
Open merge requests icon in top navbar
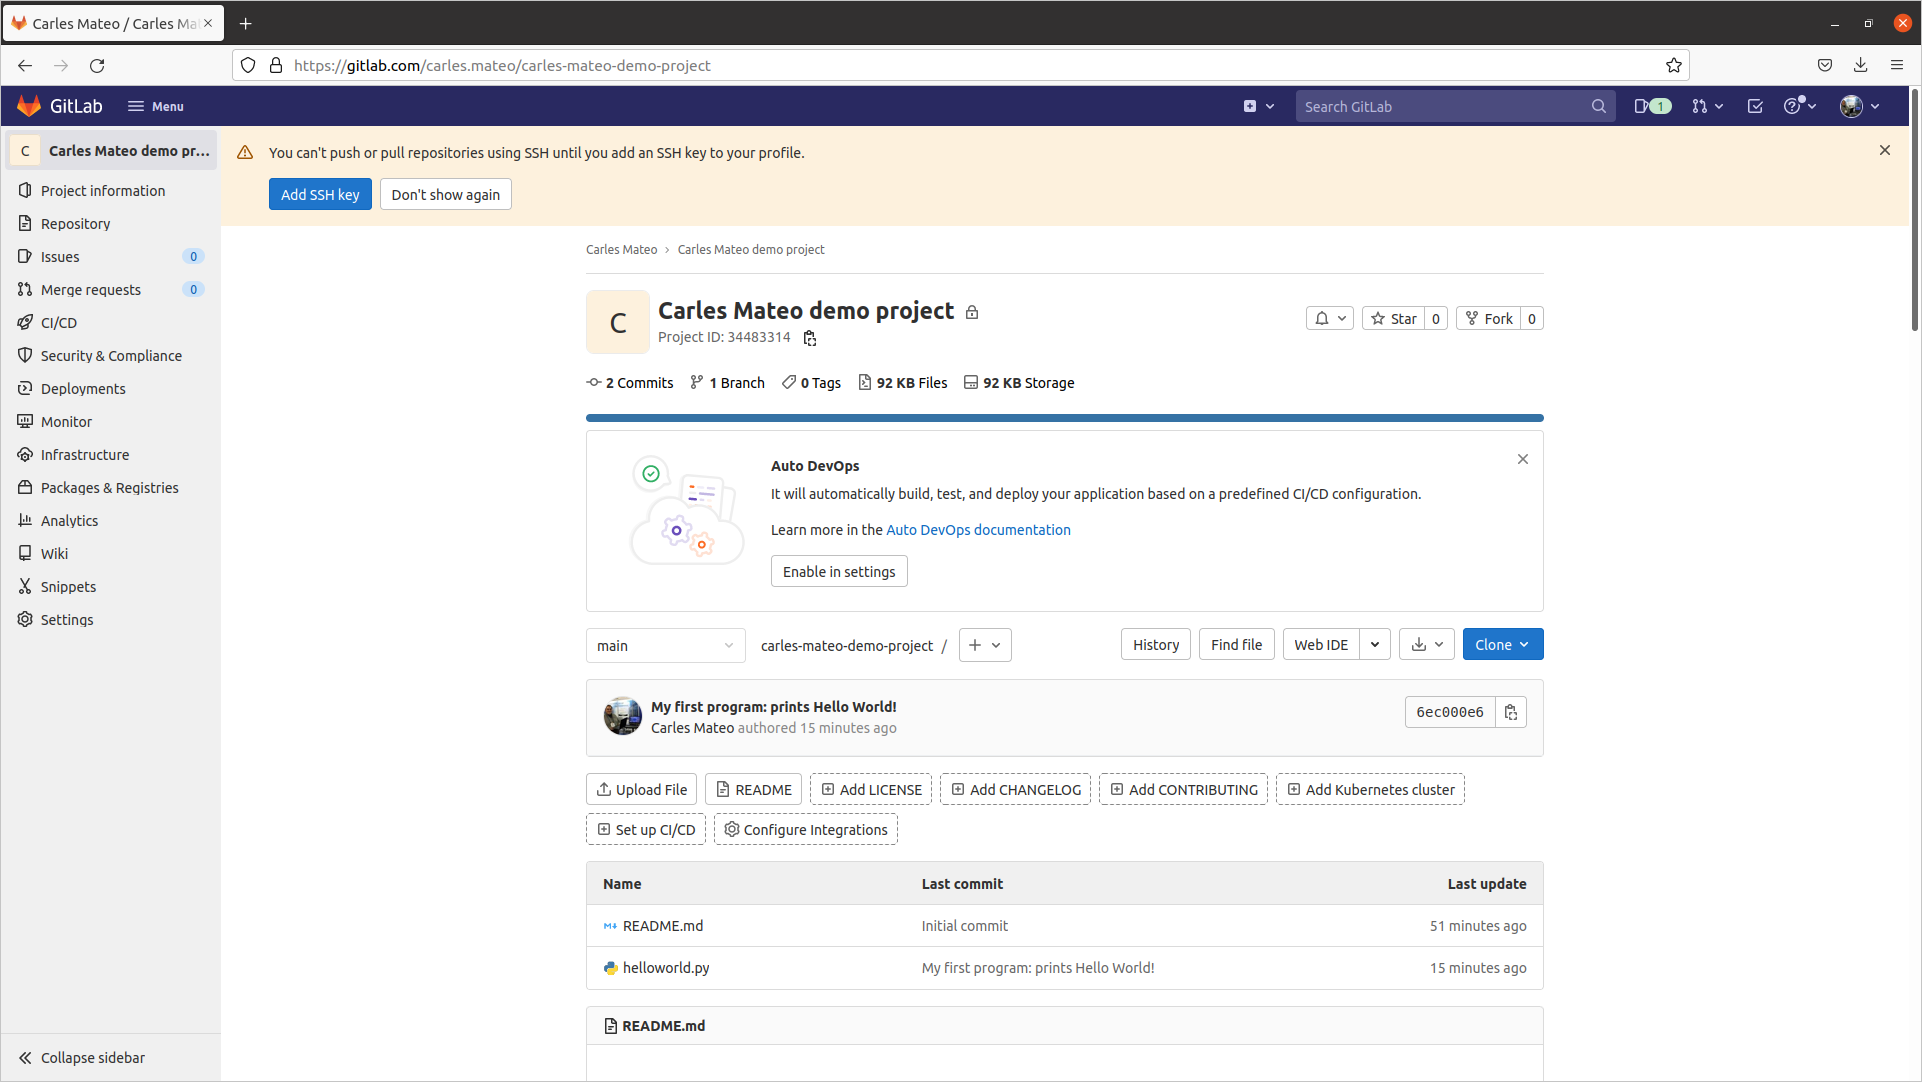[x=1707, y=106]
